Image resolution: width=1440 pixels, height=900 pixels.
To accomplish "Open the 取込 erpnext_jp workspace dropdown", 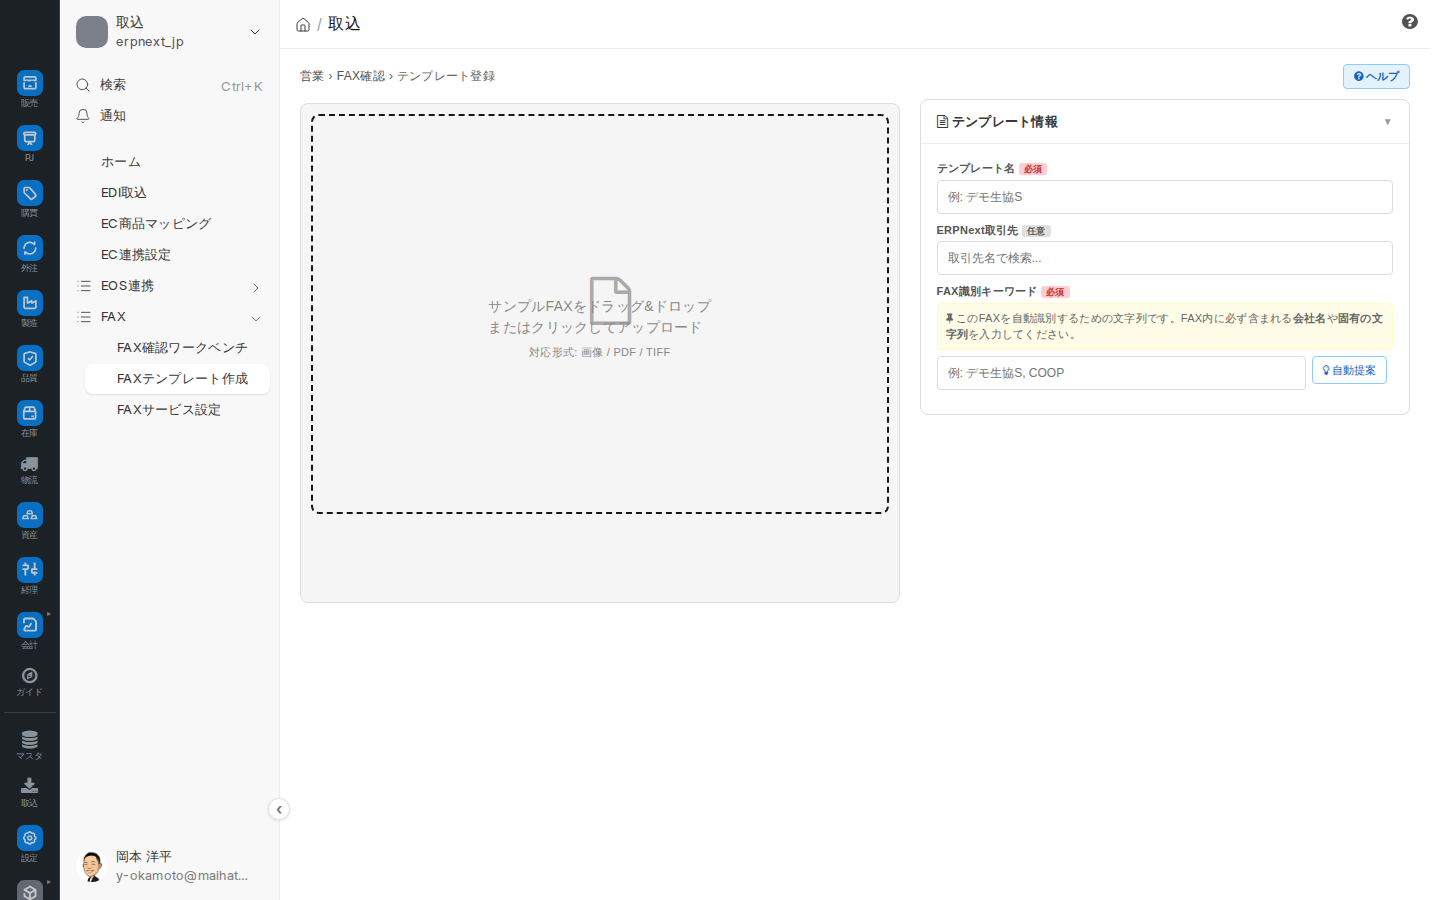I will [x=170, y=32].
